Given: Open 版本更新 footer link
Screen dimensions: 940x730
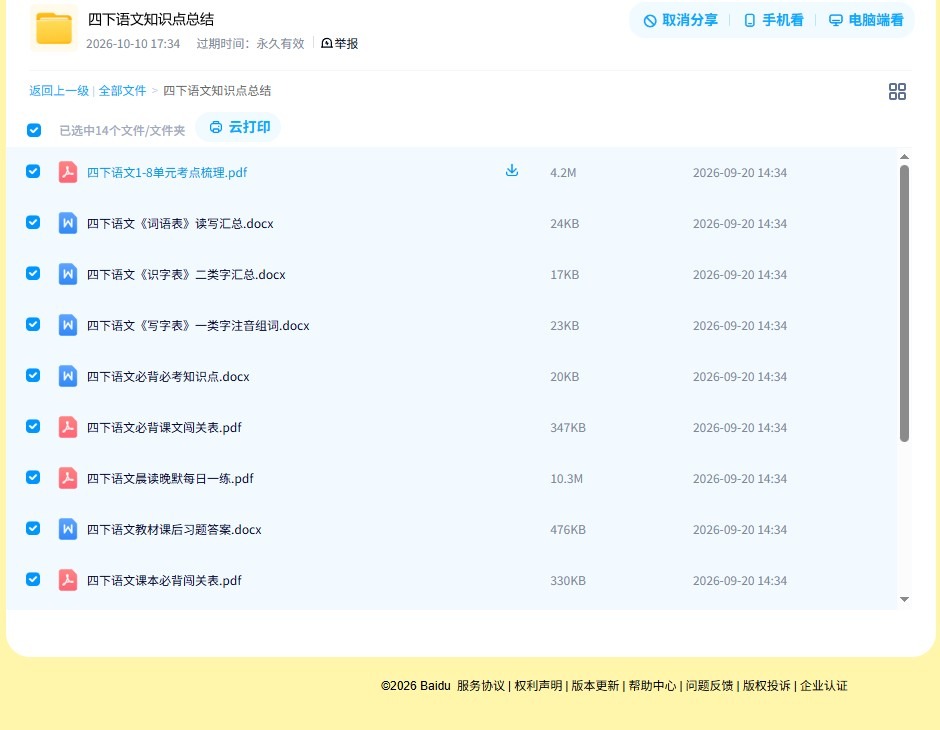Looking at the screenshot, I should [595, 686].
